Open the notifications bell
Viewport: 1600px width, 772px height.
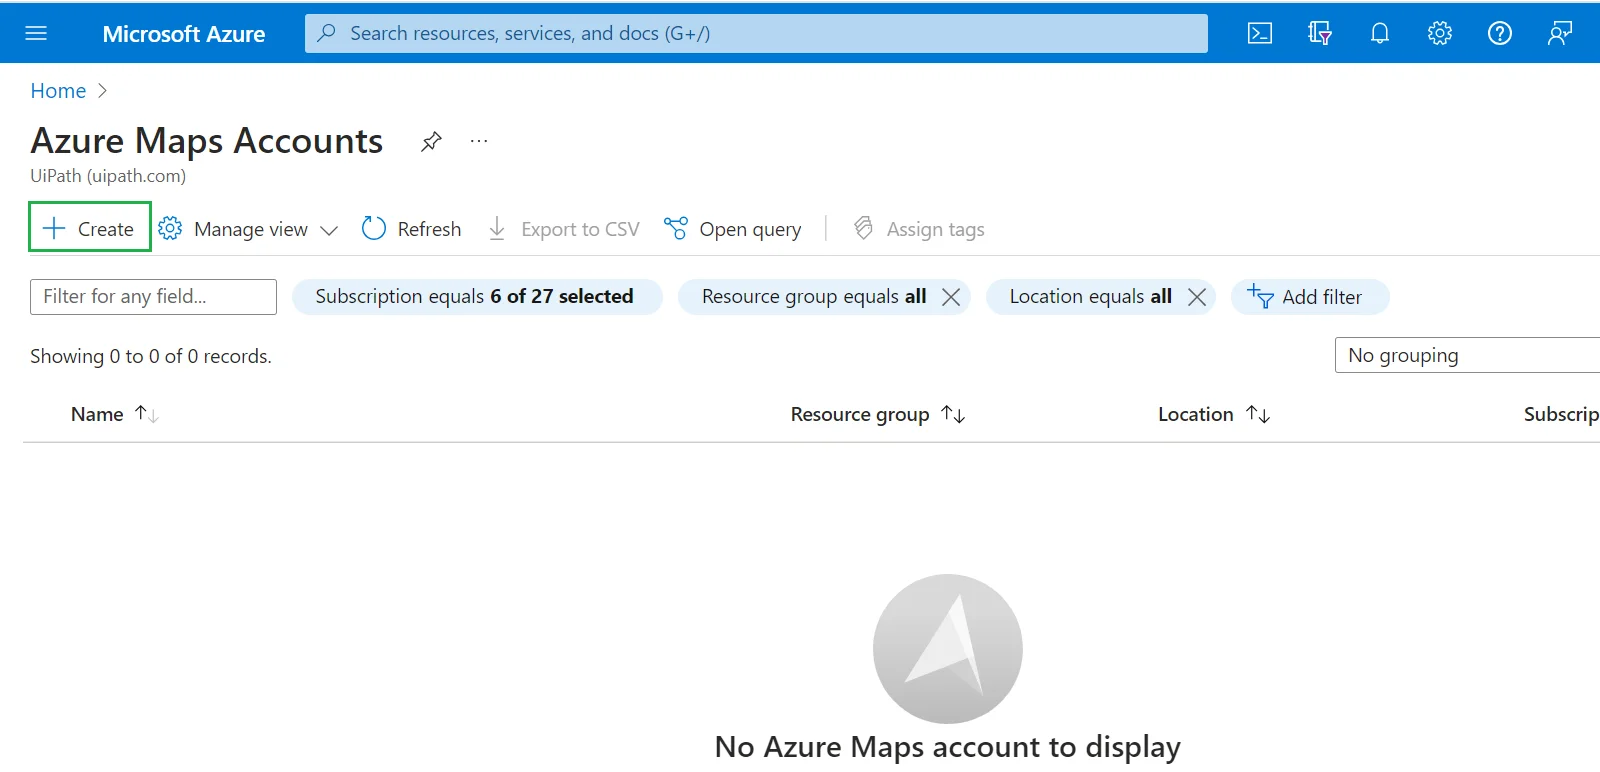tap(1380, 33)
